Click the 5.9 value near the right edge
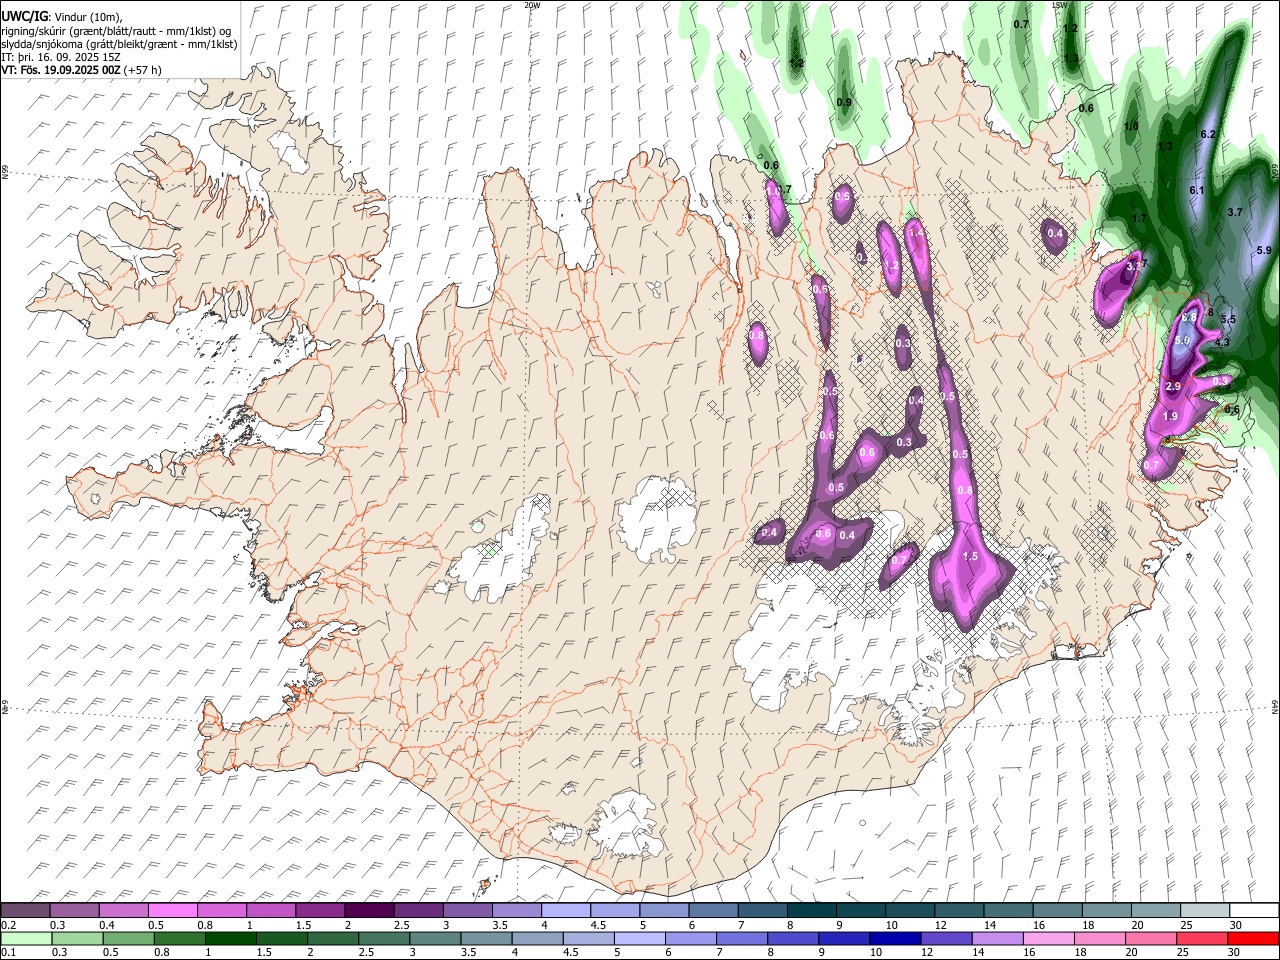Viewport: 1280px width, 960px height. coord(1263,250)
